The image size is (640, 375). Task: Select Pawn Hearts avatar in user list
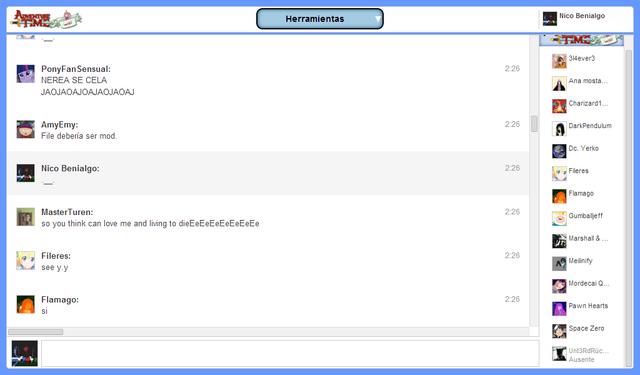559,308
